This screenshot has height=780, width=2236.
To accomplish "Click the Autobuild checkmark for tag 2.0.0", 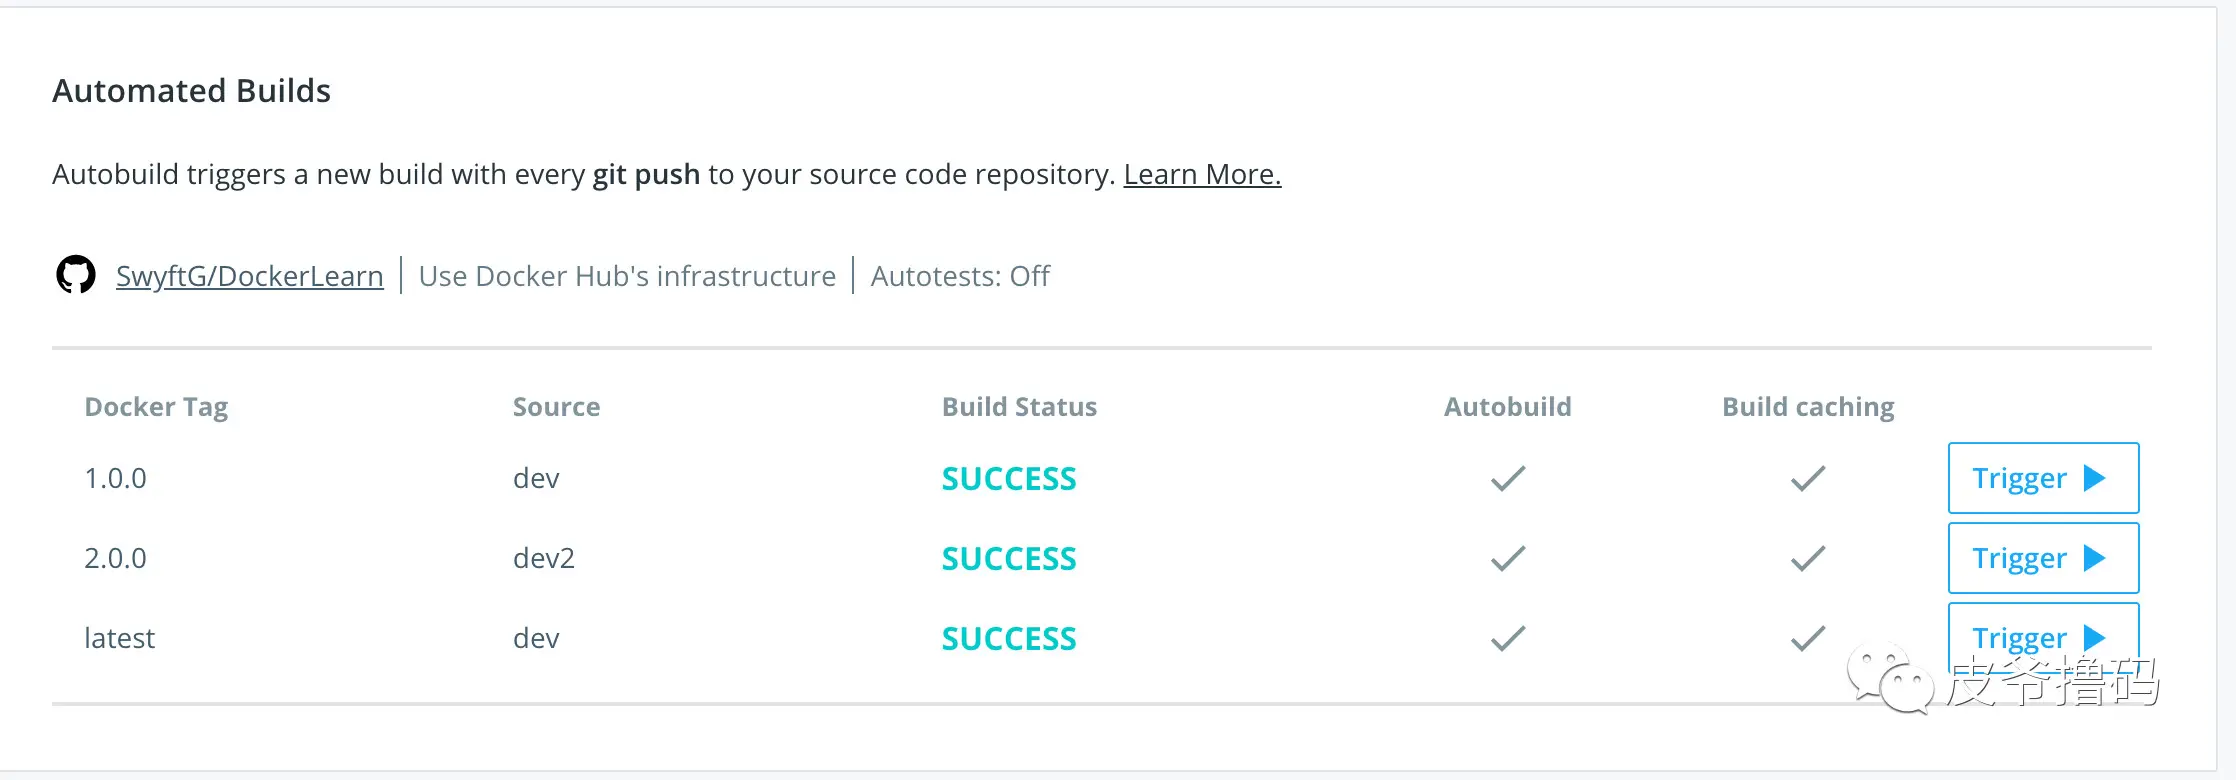I will 1508,558.
